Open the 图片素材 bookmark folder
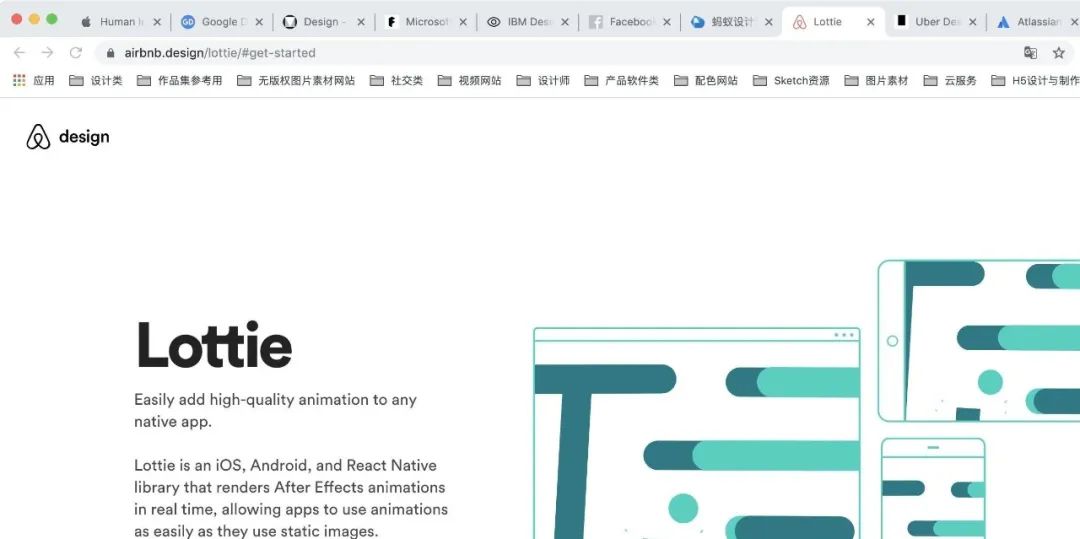 pos(876,81)
